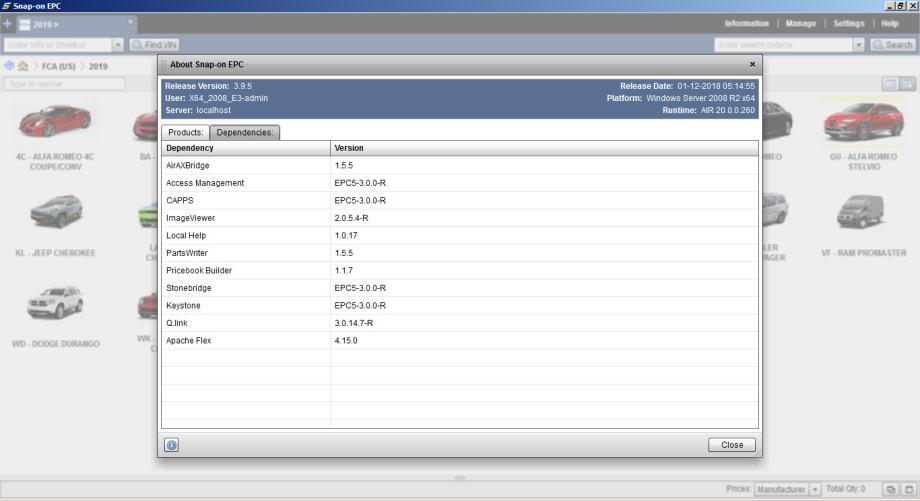Screen dimensions: 920x501
Task: Click the single window icon in status bar
Action: [x=908, y=489]
